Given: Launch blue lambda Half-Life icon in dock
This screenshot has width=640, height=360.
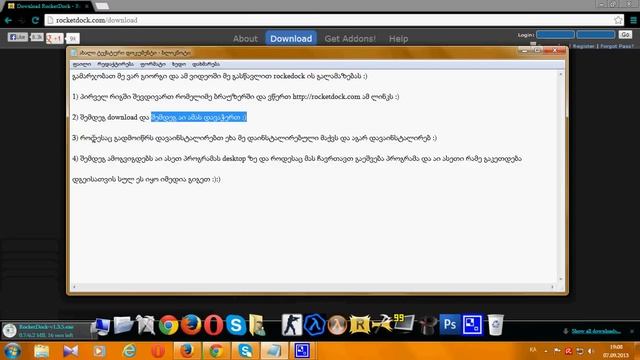Looking at the screenshot, I should [315, 325].
